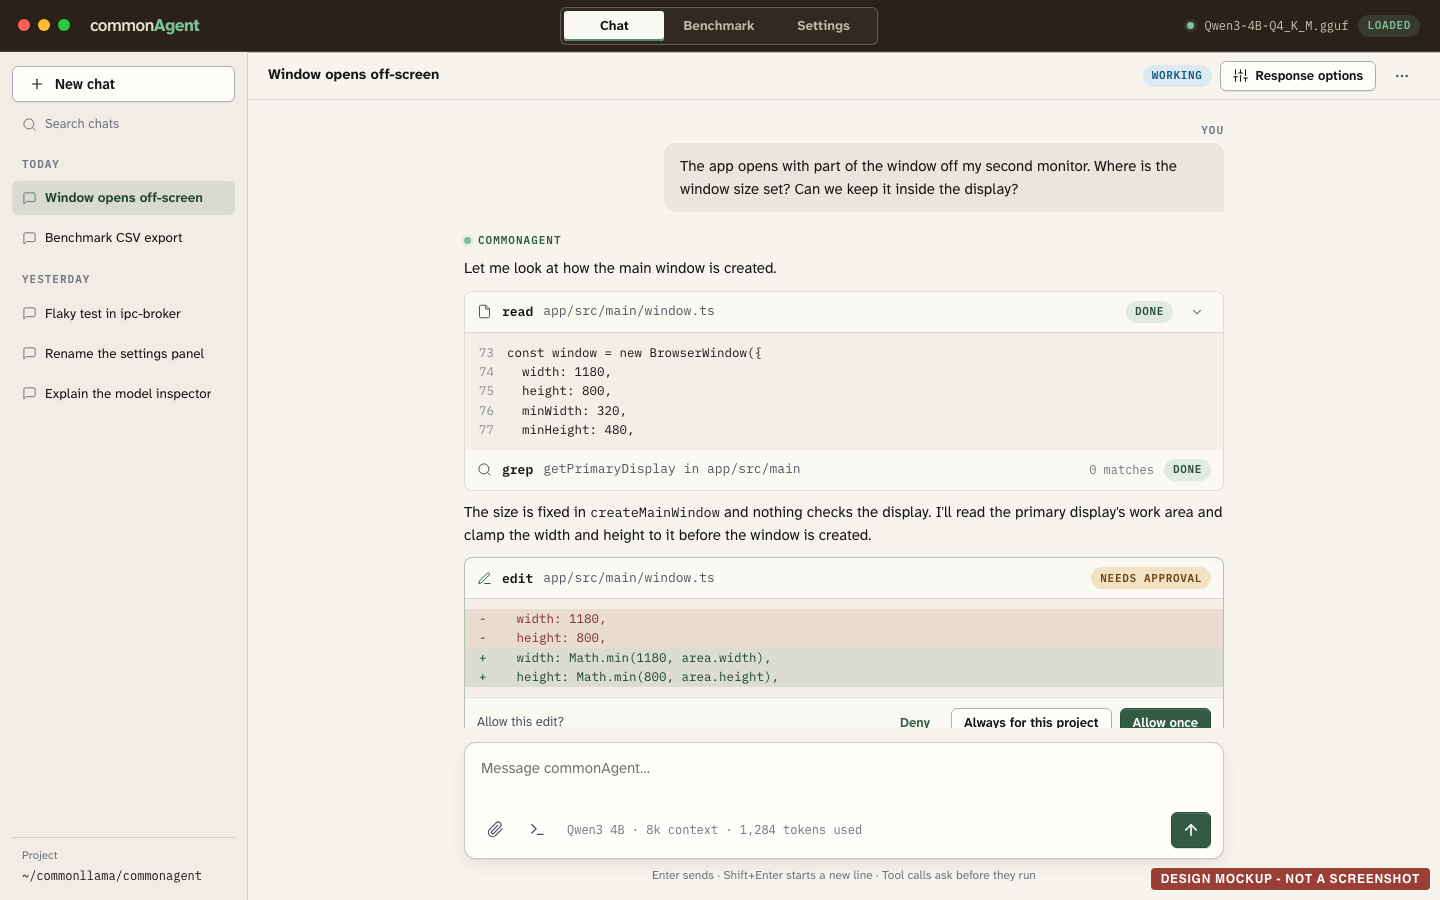Click the removed line height: 800 in diff
The image size is (1440, 900).
point(843,638)
